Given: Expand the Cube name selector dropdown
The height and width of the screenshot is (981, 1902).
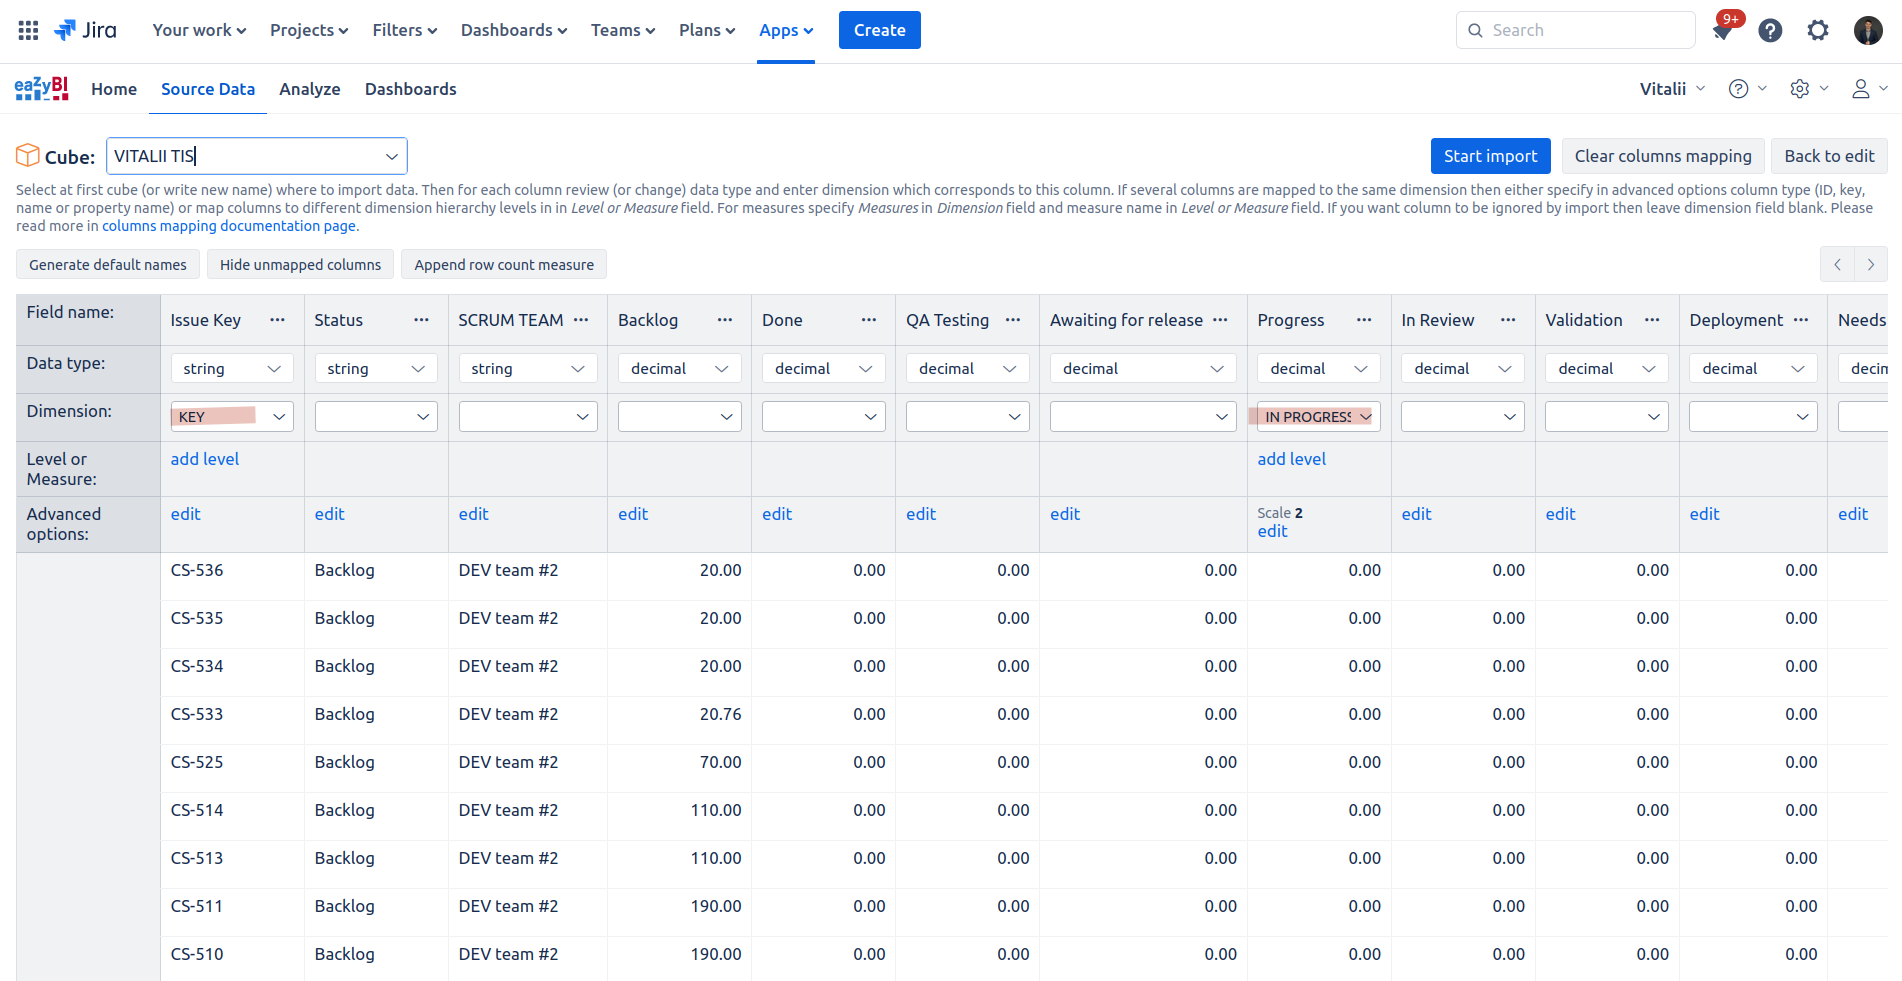Looking at the screenshot, I should click(x=391, y=156).
